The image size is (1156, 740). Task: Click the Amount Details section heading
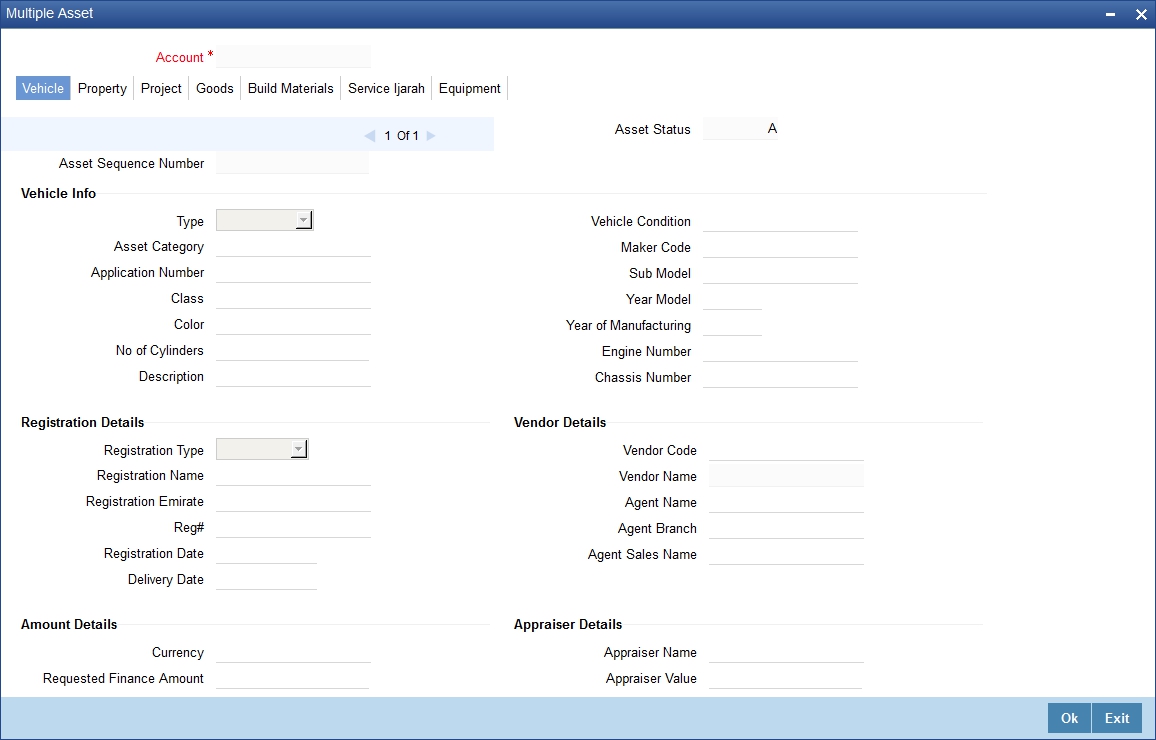pyautogui.click(x=69, y=624)
